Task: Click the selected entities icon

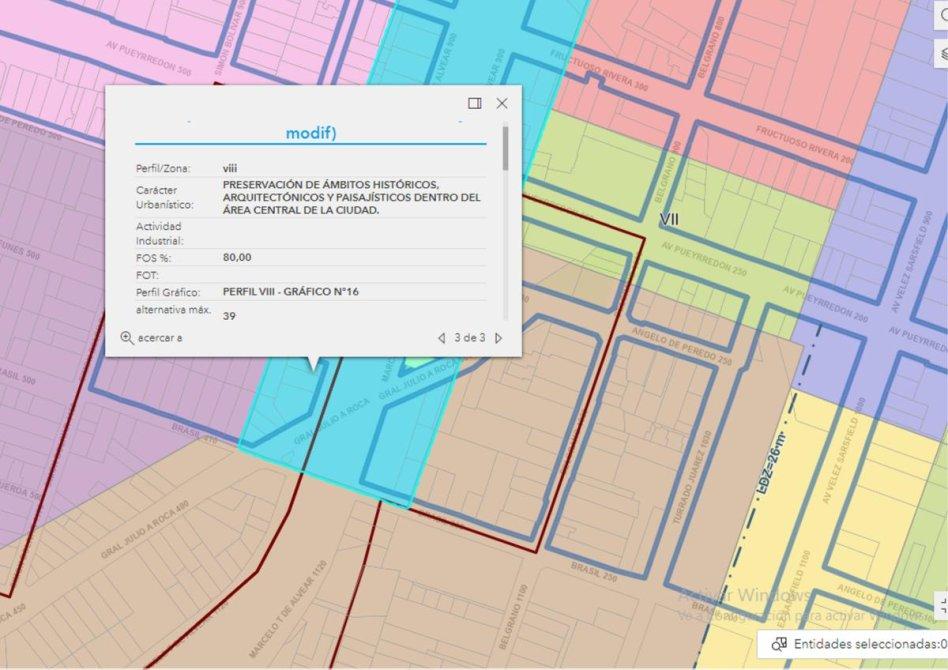Action: point(778,644)
